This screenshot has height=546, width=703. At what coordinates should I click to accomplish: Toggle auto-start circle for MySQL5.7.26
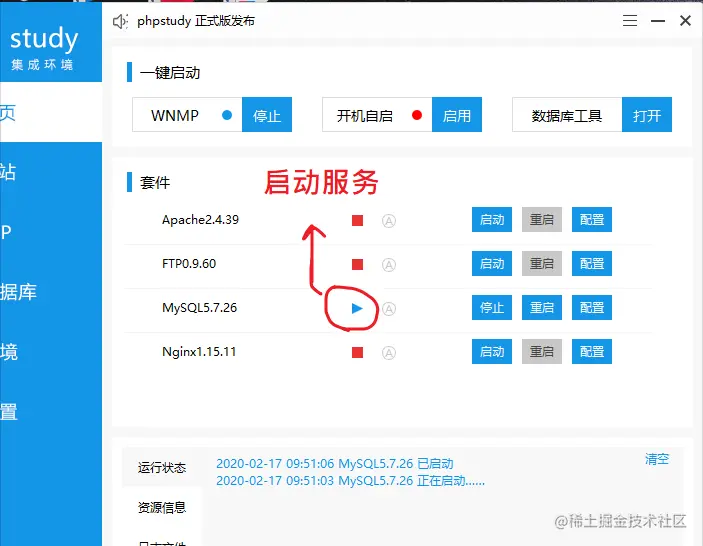click(389, 309)
